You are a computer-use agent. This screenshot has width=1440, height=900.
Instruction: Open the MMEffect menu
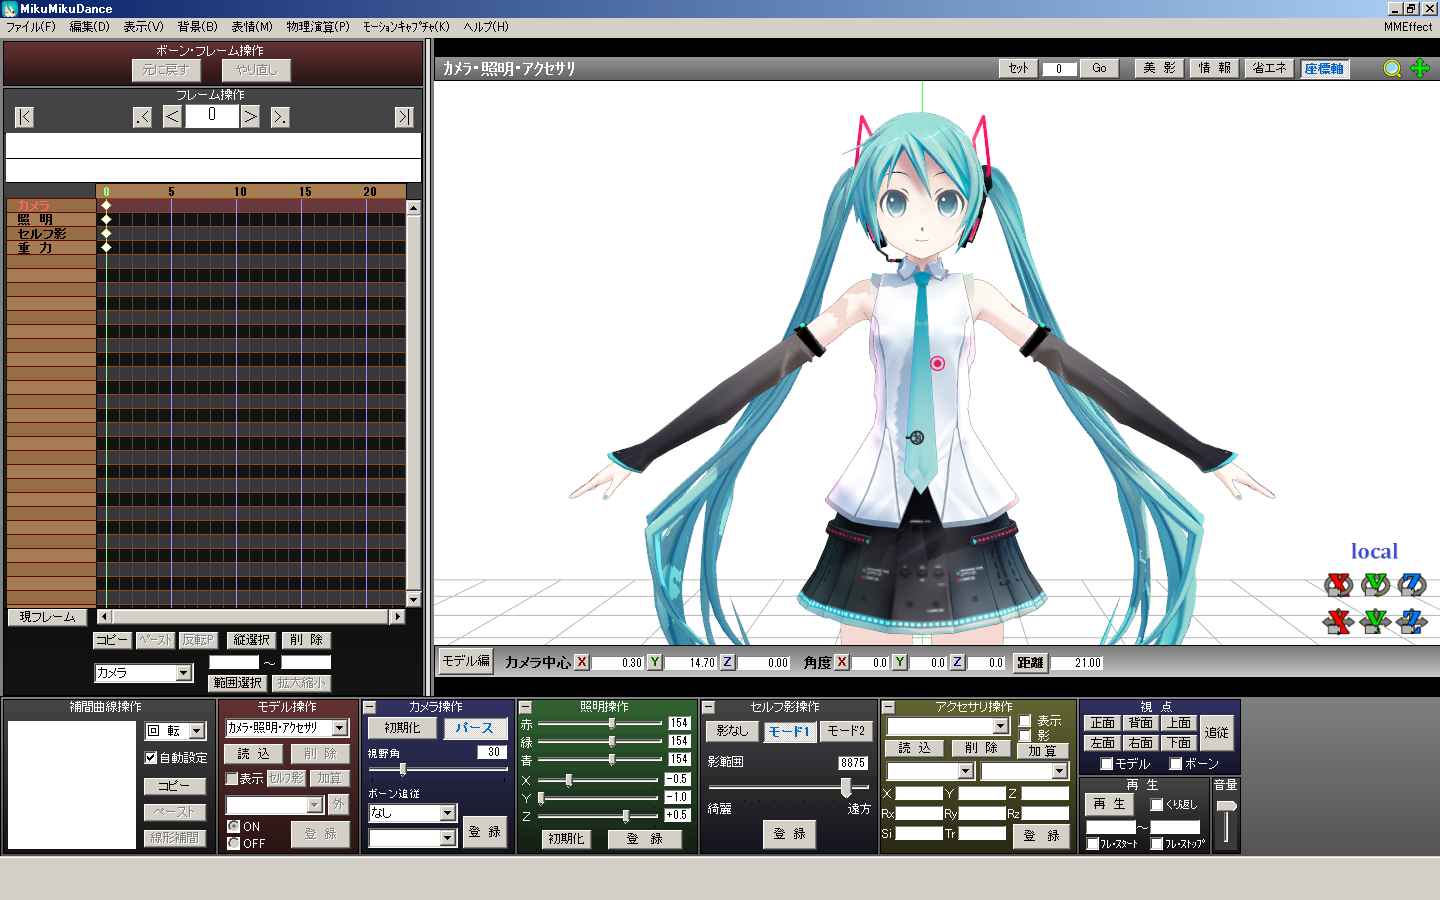tap(1408, 27)
